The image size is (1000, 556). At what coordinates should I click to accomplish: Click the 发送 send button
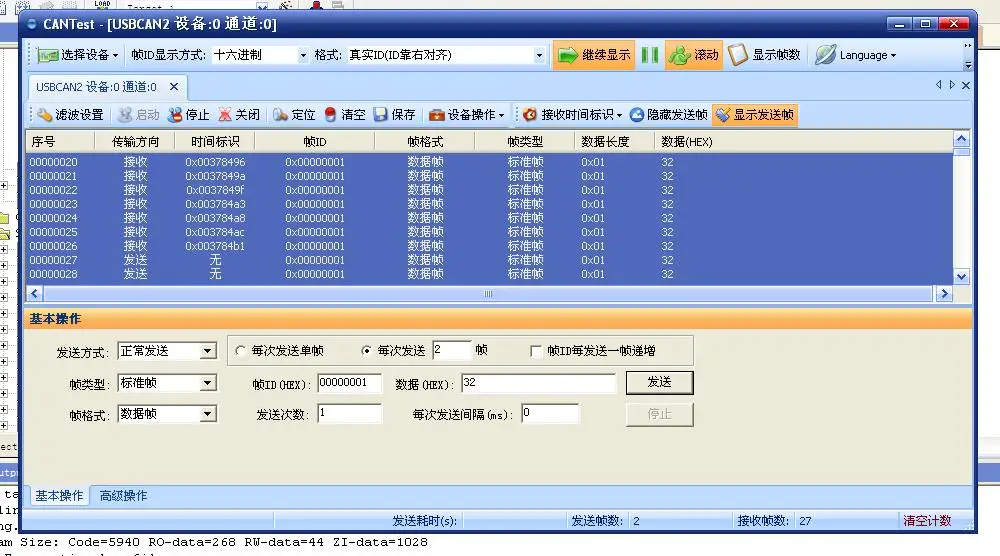point(659,382)
